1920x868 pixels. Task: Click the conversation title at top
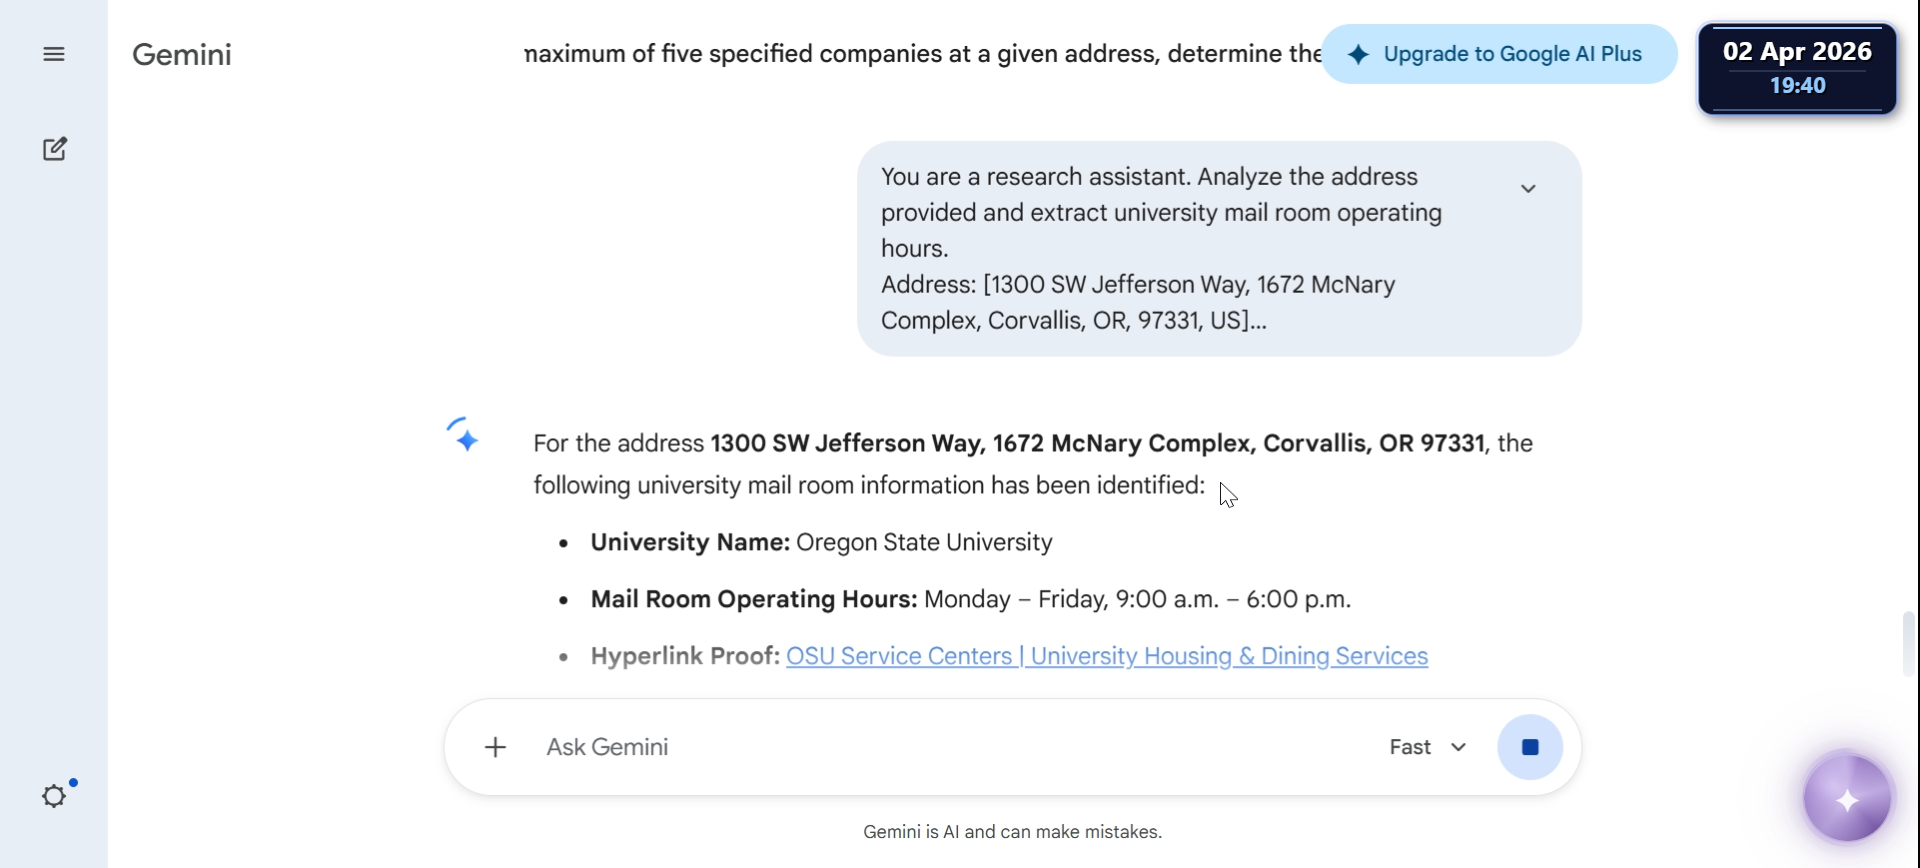pyautogui.click(x=922, y=54)
